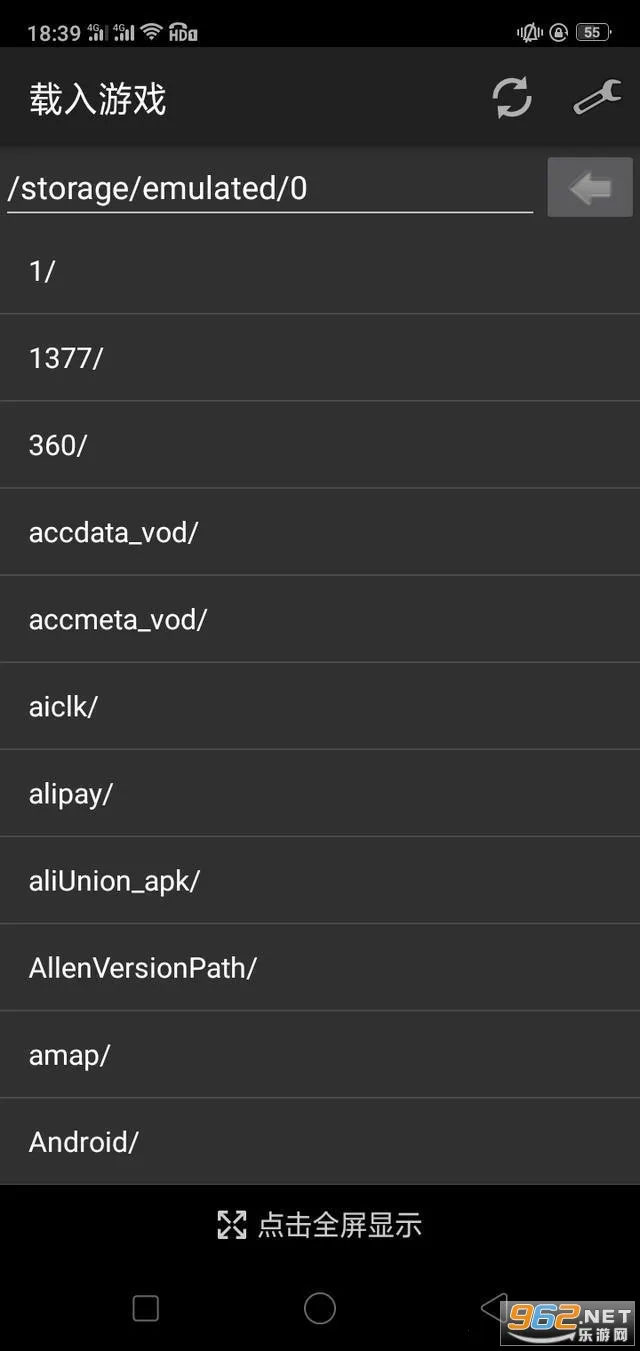Tap the Wi-Fi status icon
This screenshot has height=1351, width=640.
(151, 32)
